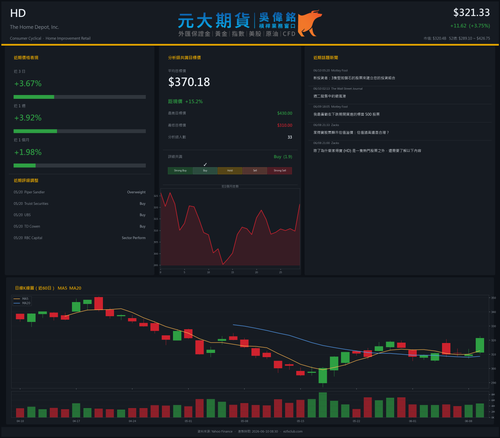The width and height of the screenshot is (500, 438).
Task: Select The Home Depot, Inc. company name
Action: pyautogui.click(x=34, y=27)
